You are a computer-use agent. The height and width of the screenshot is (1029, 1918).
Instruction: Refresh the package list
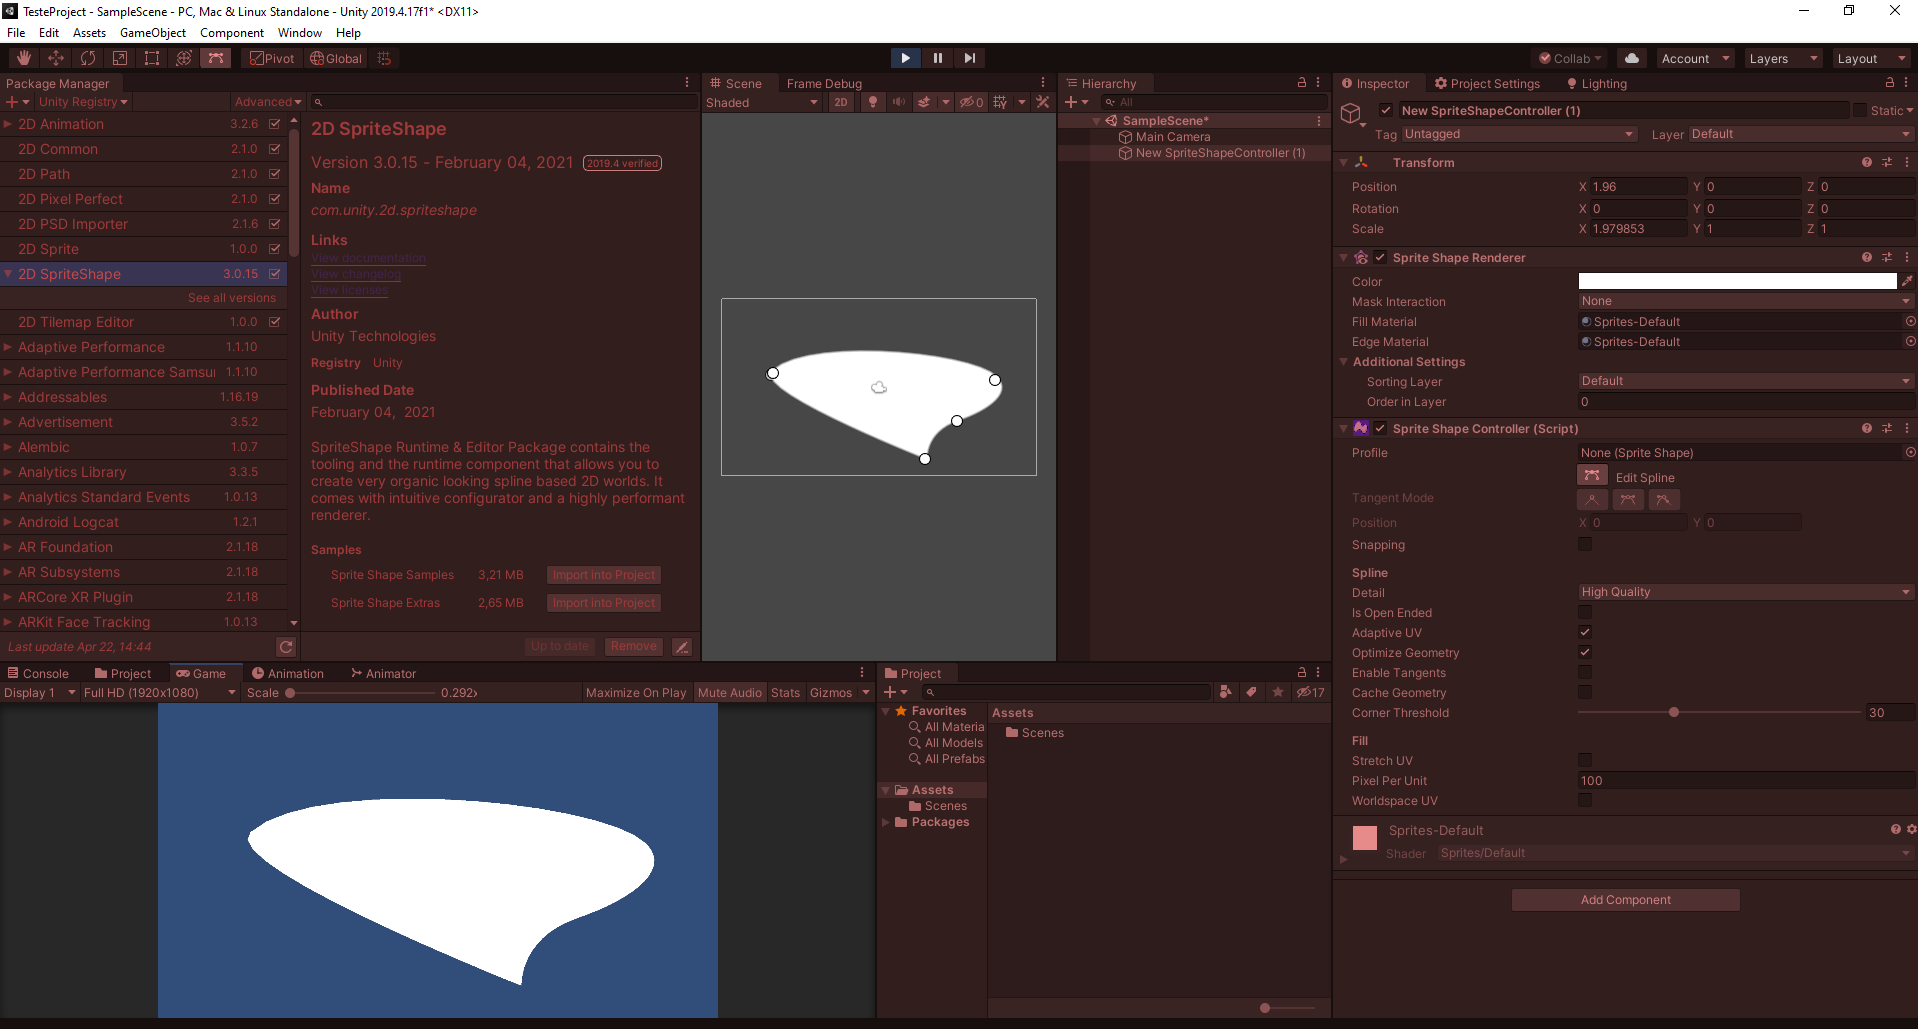click(x=286, y=647)
